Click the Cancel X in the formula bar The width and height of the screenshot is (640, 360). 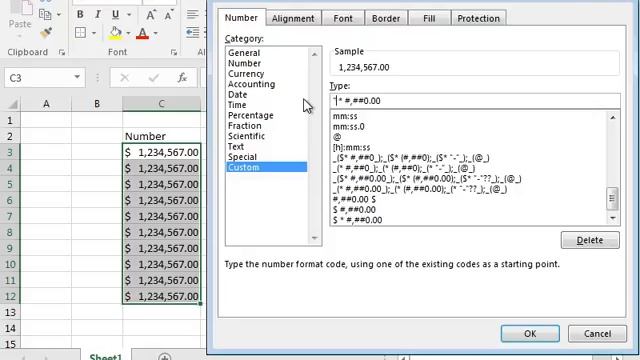125,78
